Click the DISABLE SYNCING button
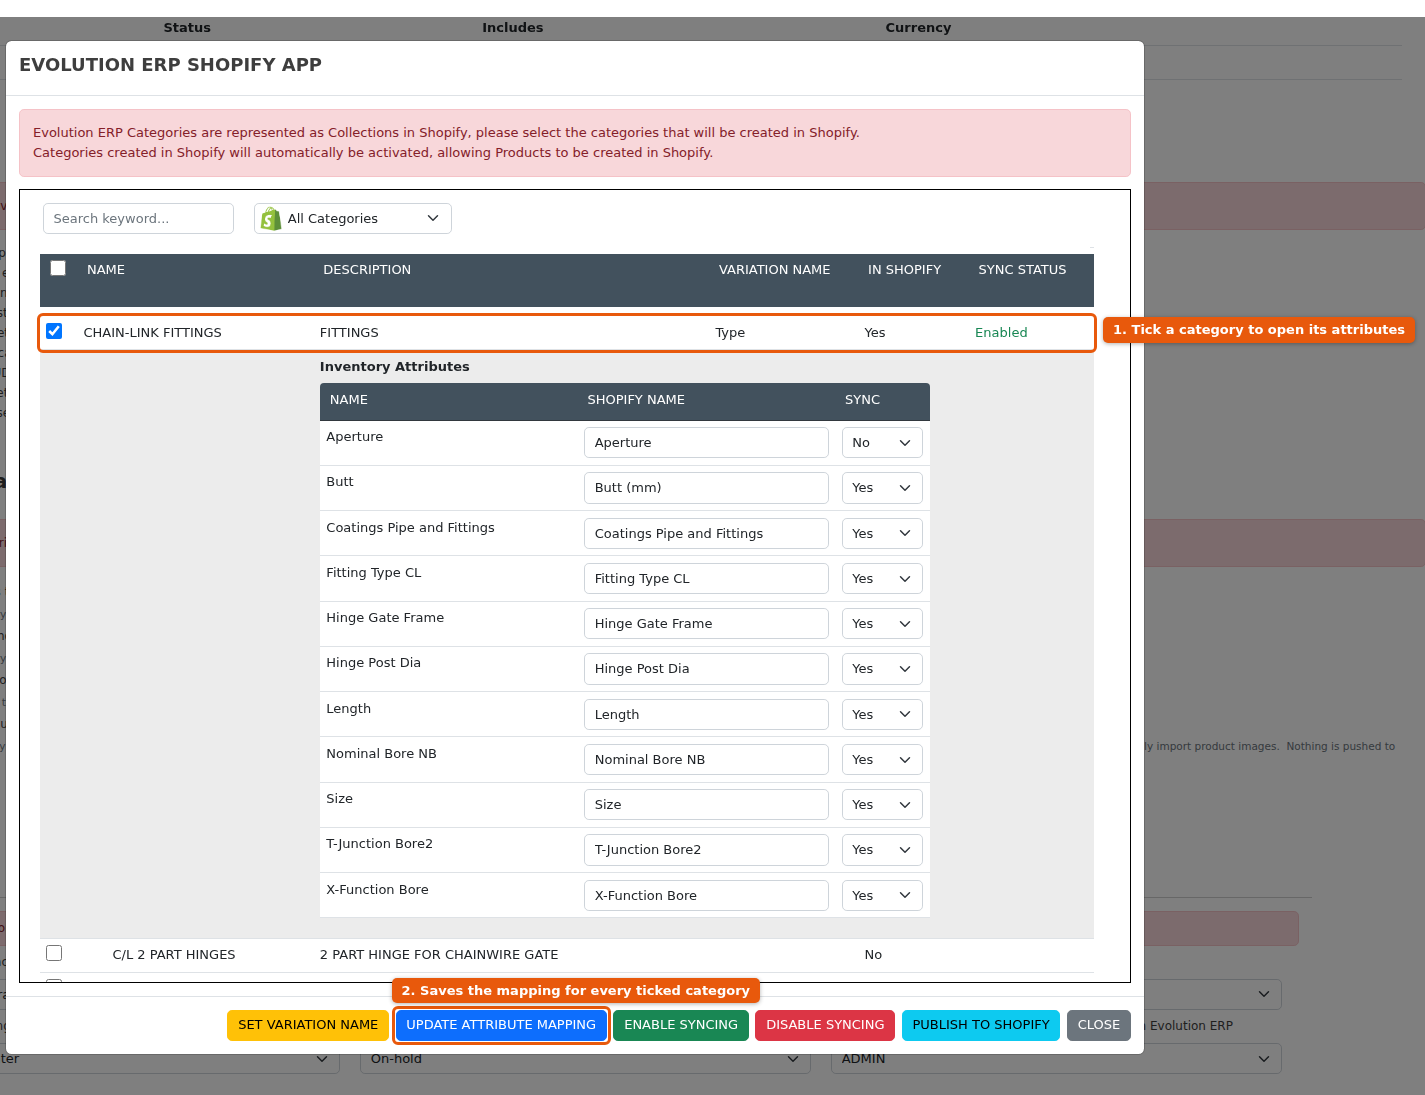 [x=825, y=1025]
